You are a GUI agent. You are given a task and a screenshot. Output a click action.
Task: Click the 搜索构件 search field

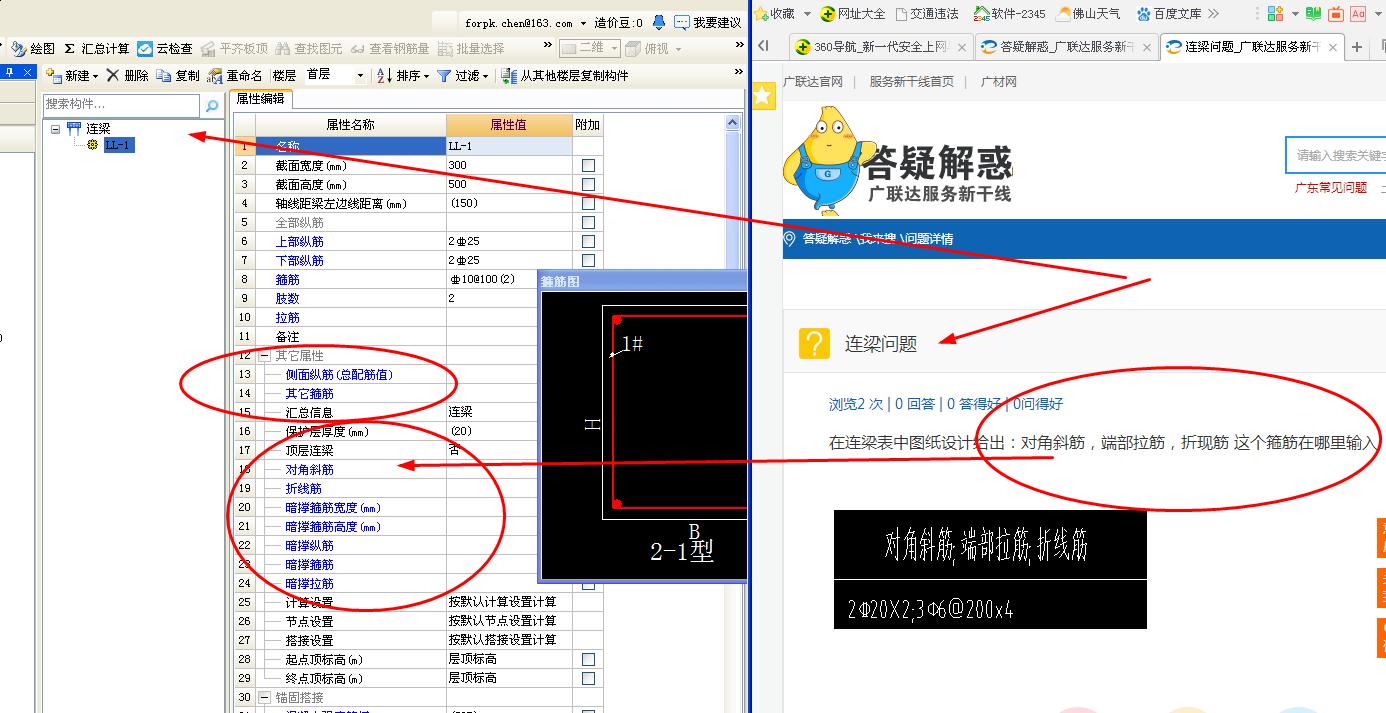(x=122, y=104)
